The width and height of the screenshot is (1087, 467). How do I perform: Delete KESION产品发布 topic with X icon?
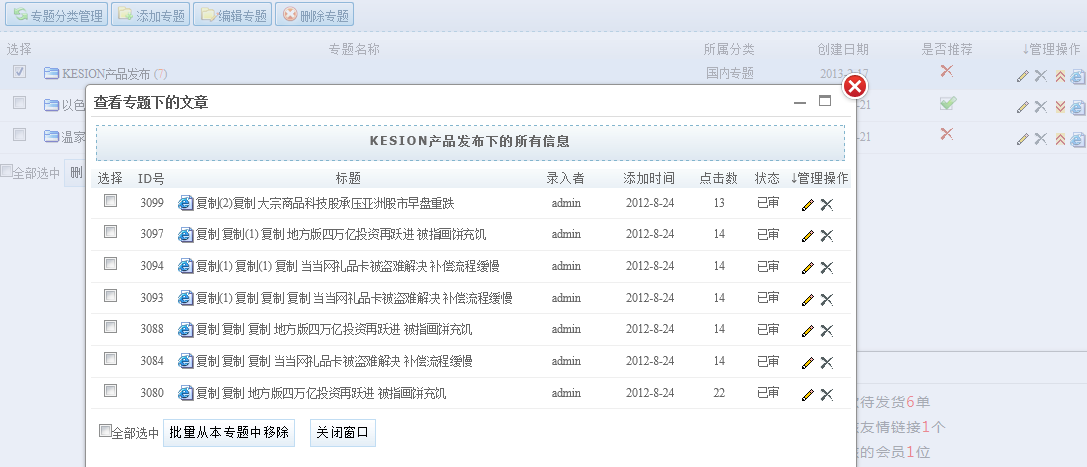pos(1041,76)
